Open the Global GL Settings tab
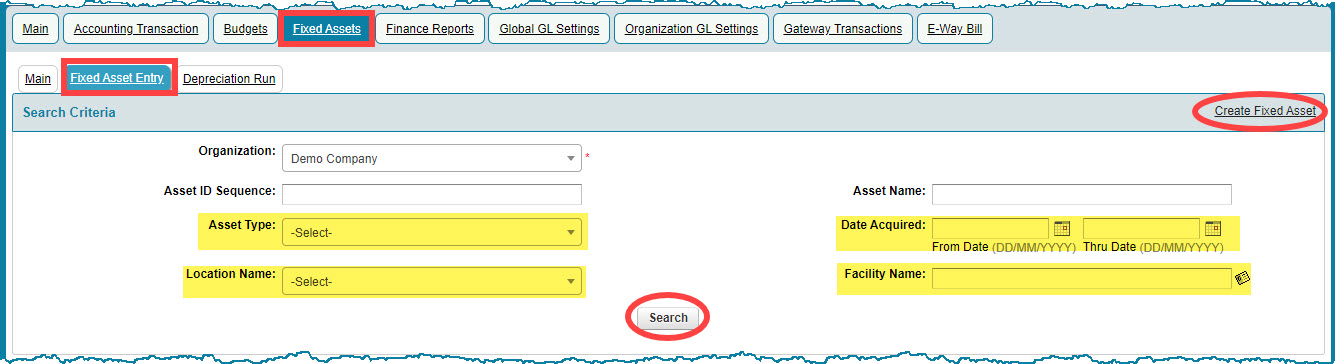The height and width of the screenshot is (364, 1336). [x=549, y=29]
